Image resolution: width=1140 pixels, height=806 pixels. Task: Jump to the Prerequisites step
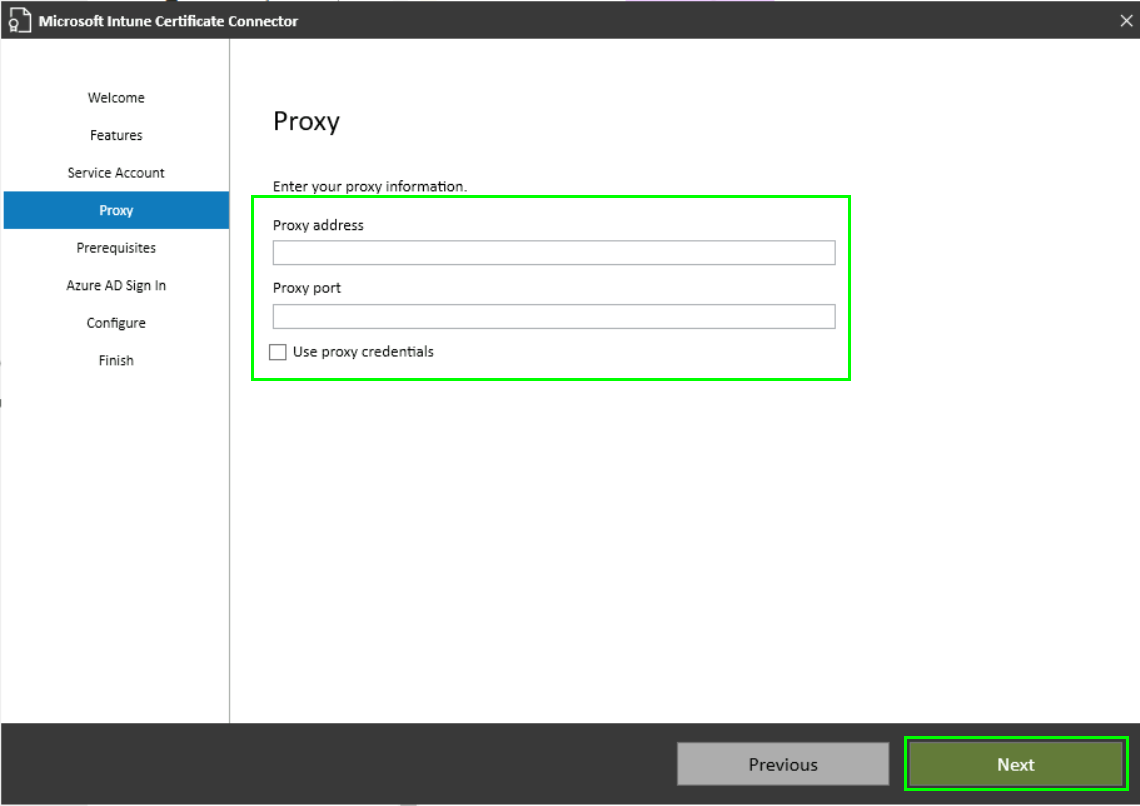116,248
